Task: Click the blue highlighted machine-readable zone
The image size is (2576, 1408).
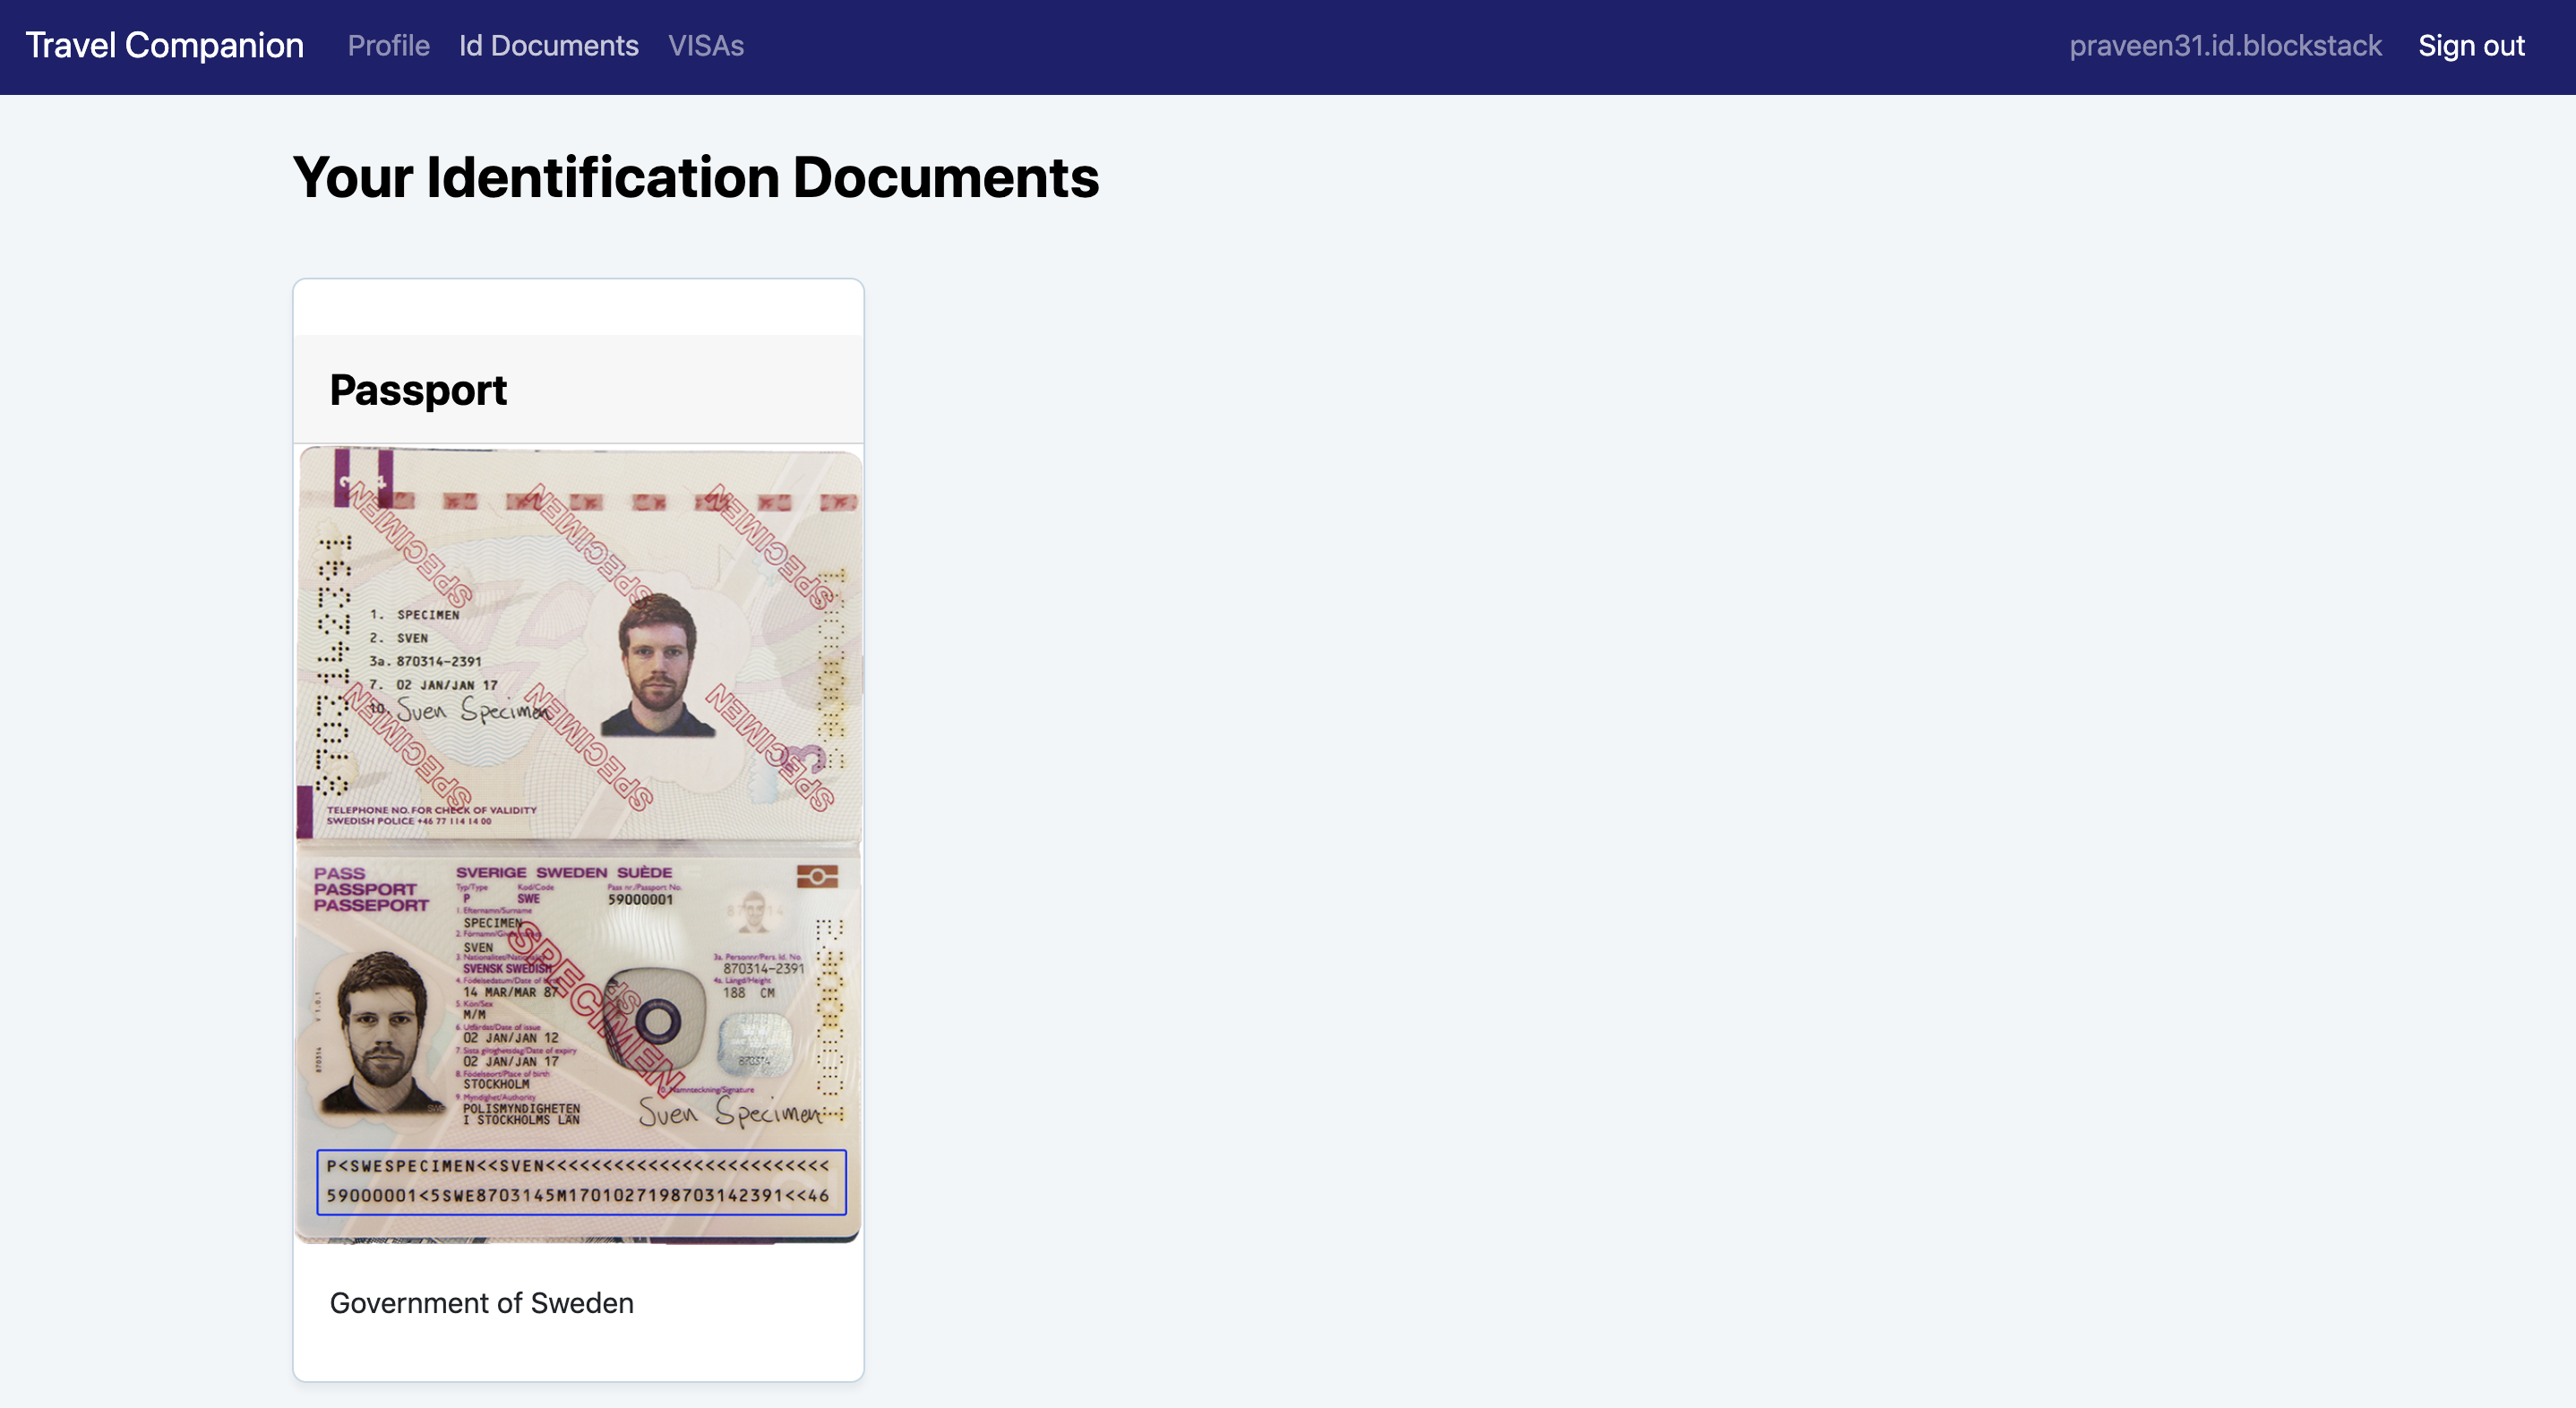Action: coord(580,1181)
